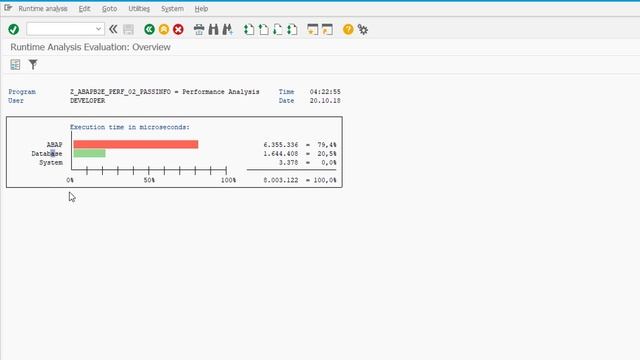Collapse the command field with double-arrow icon

click(113, 29)
